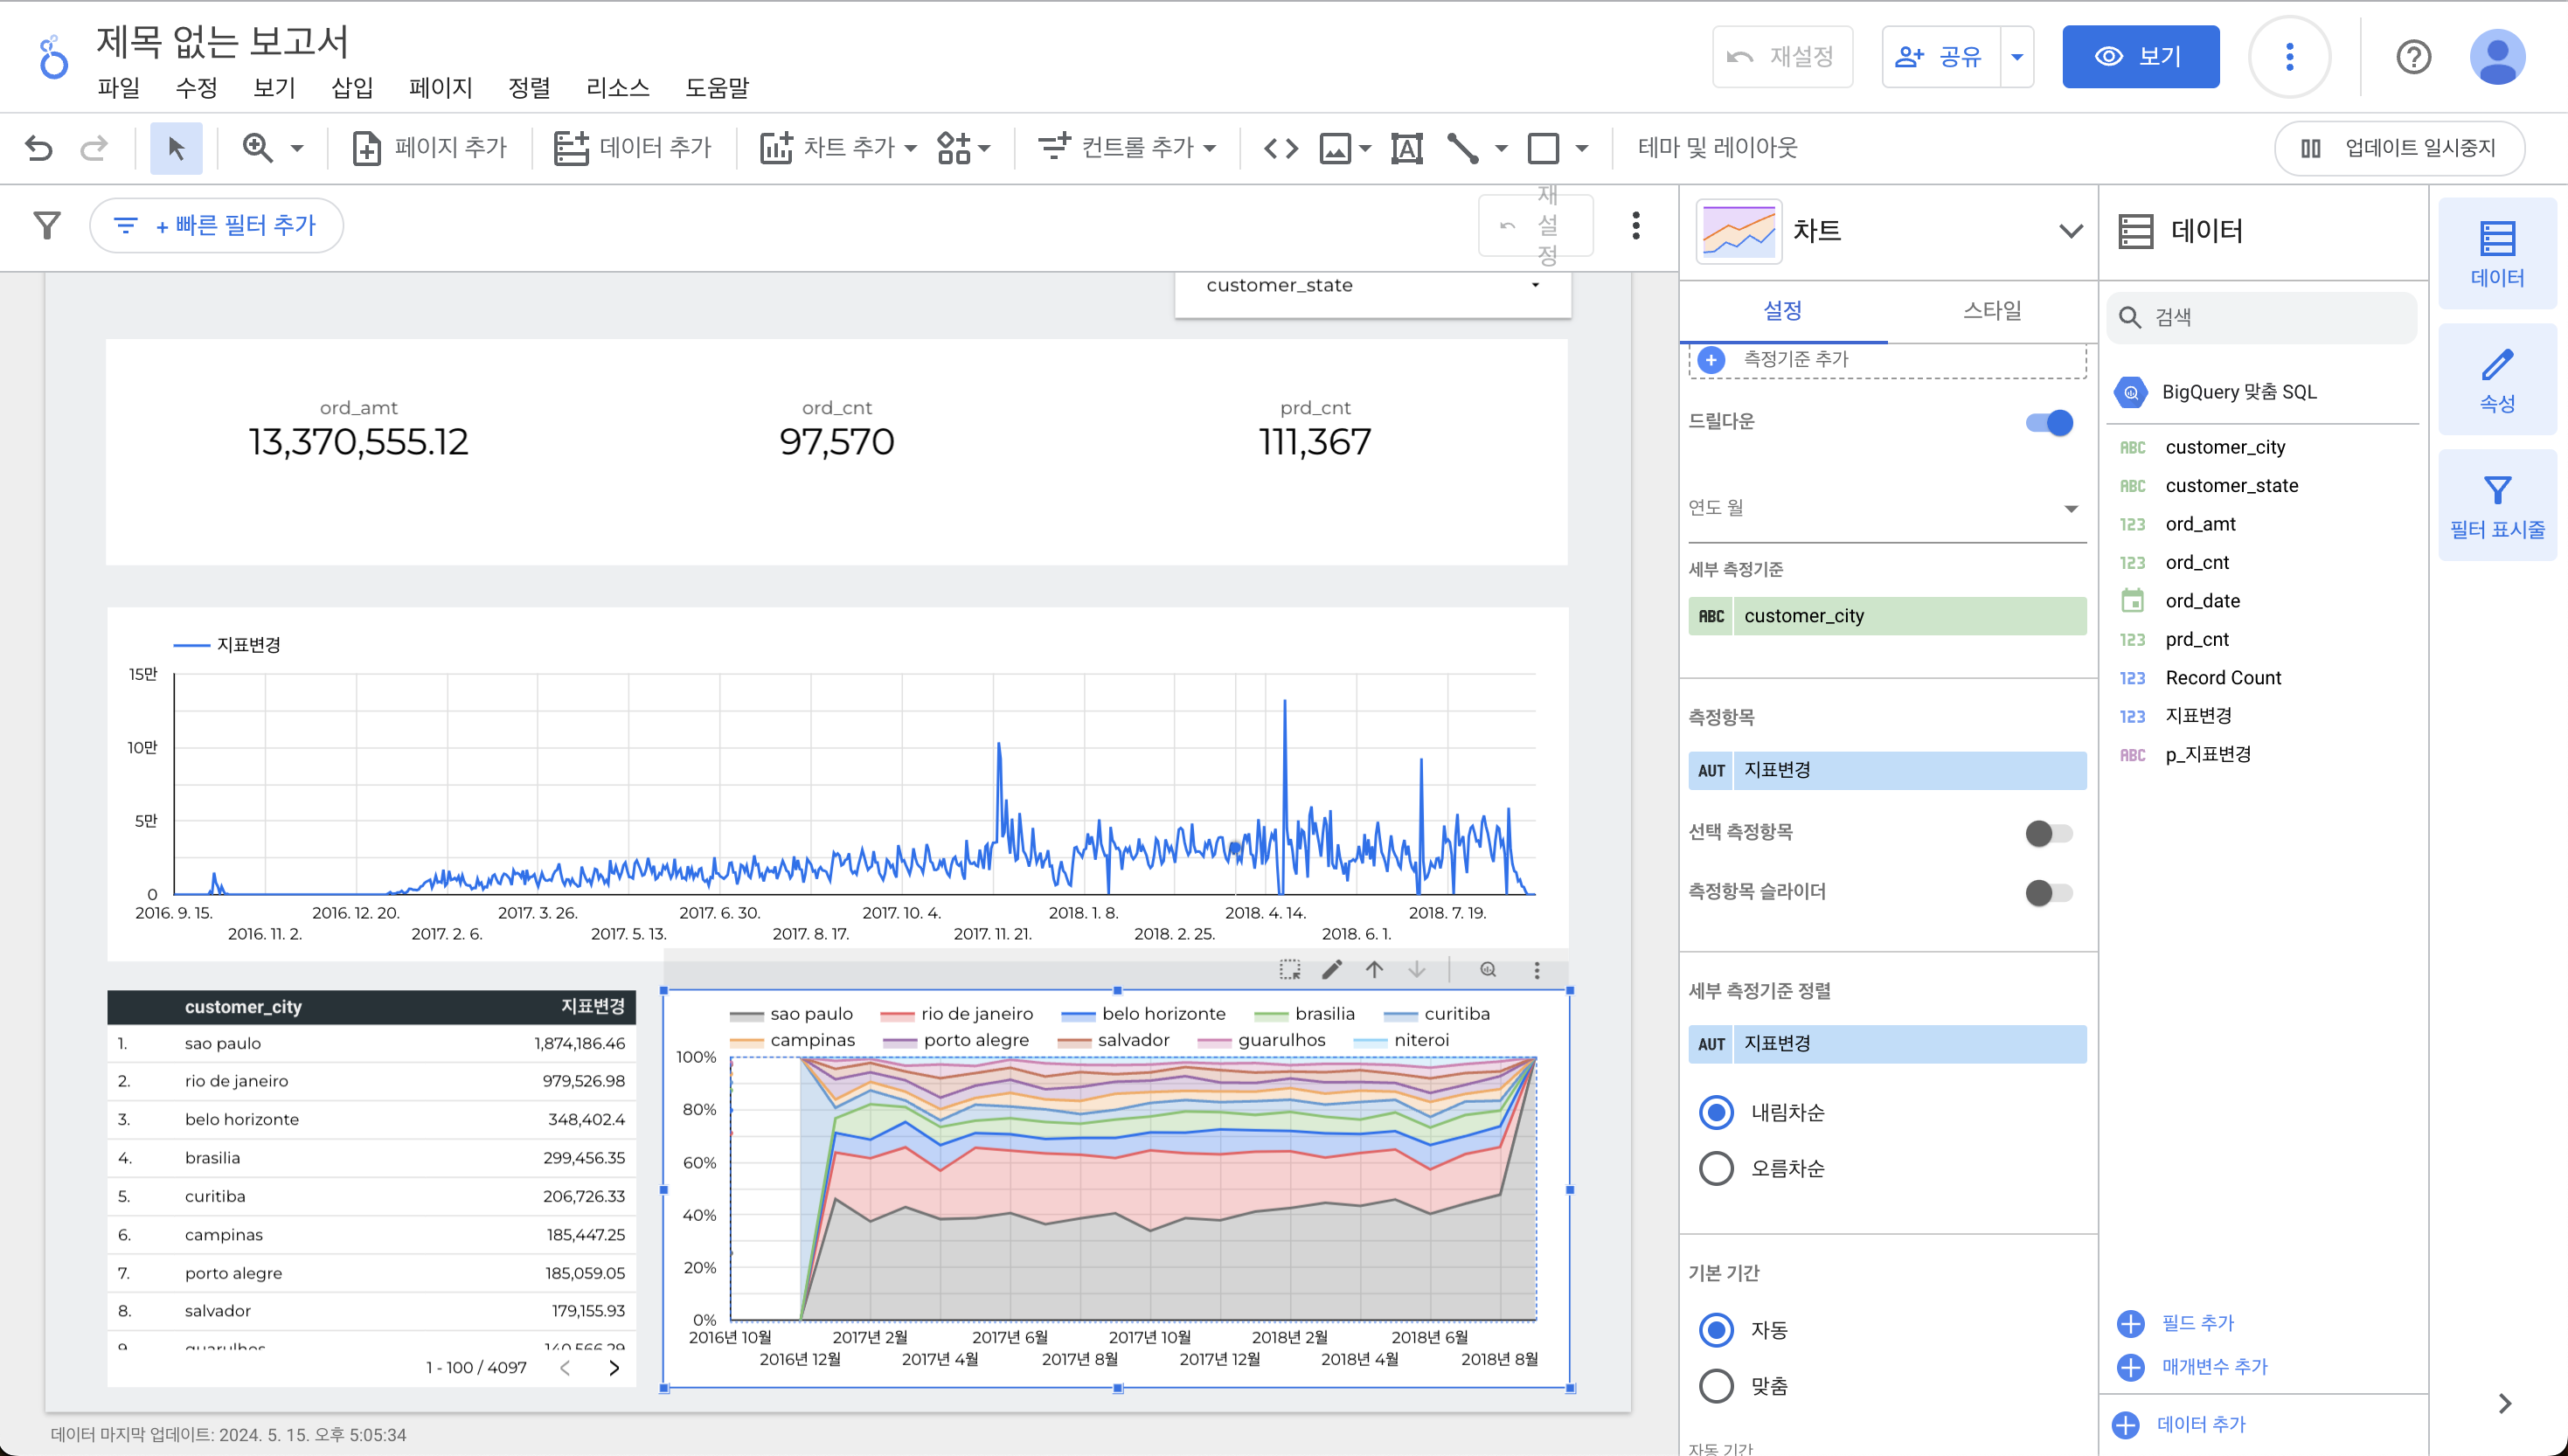Open the 속성 side panel
Image resolution: width=2568 pixels, height=1456 pixels.
(2497, 380)
